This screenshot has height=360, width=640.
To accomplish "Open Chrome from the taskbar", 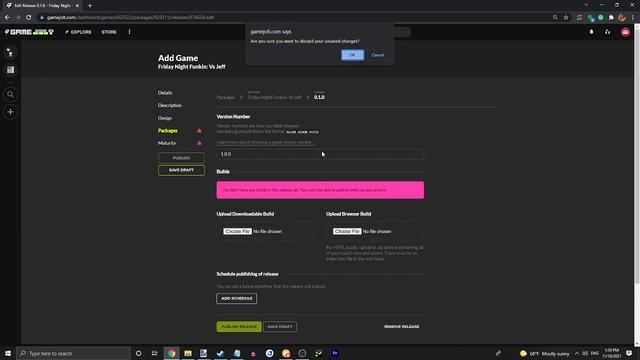I will (171, 353).
